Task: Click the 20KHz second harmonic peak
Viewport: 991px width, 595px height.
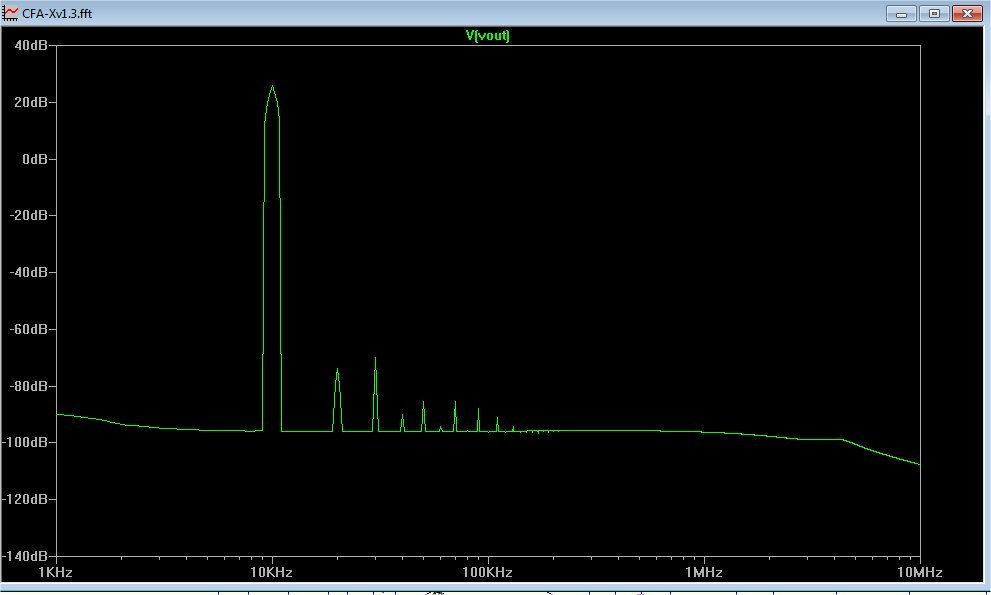Action: coord(337,370)
